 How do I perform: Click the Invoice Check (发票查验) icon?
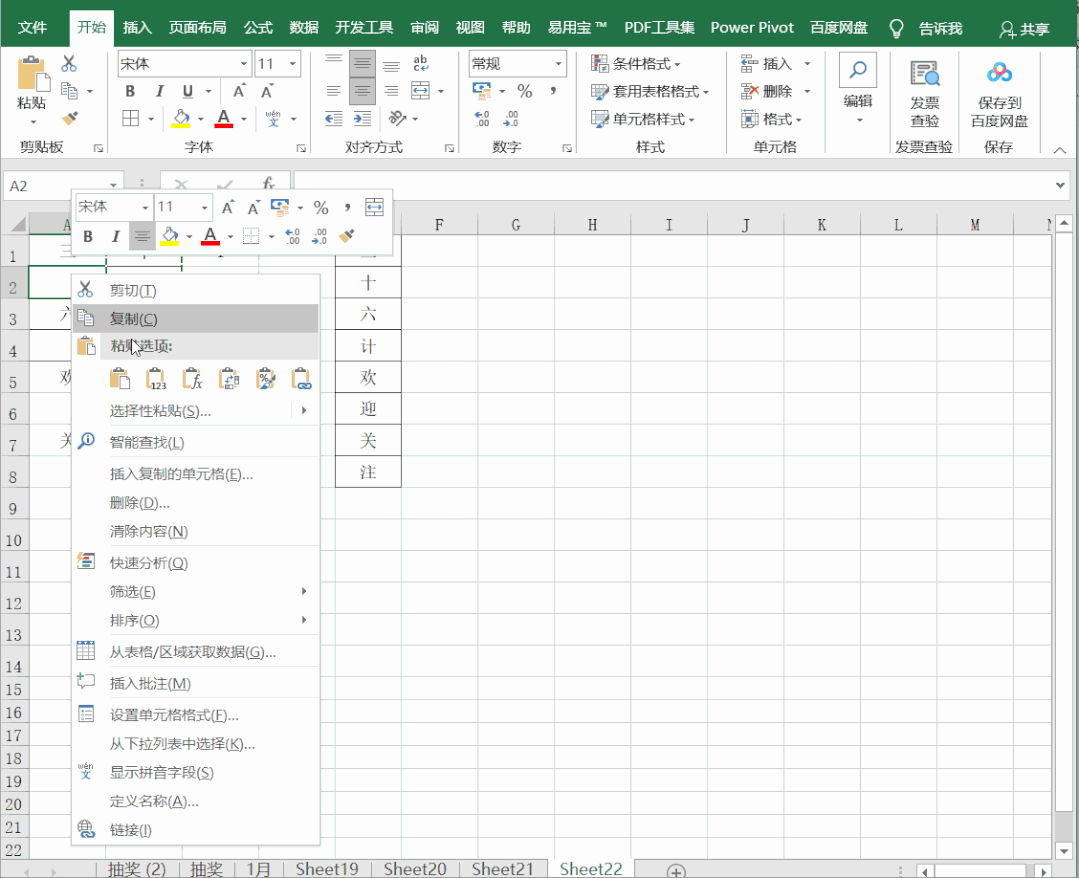(x=924, y=74)
